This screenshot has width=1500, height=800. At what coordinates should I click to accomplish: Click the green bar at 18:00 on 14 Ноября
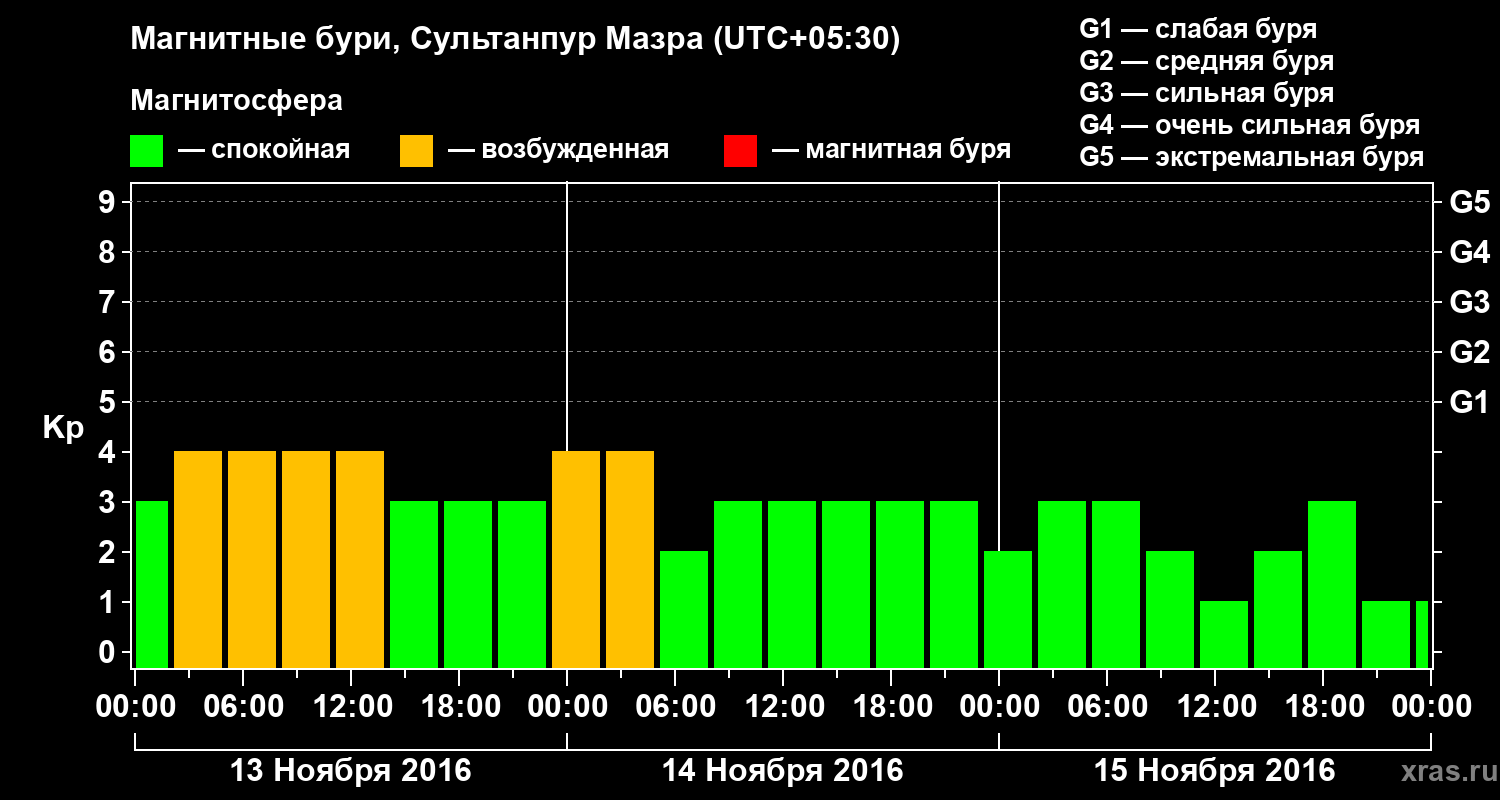(900, 584)
